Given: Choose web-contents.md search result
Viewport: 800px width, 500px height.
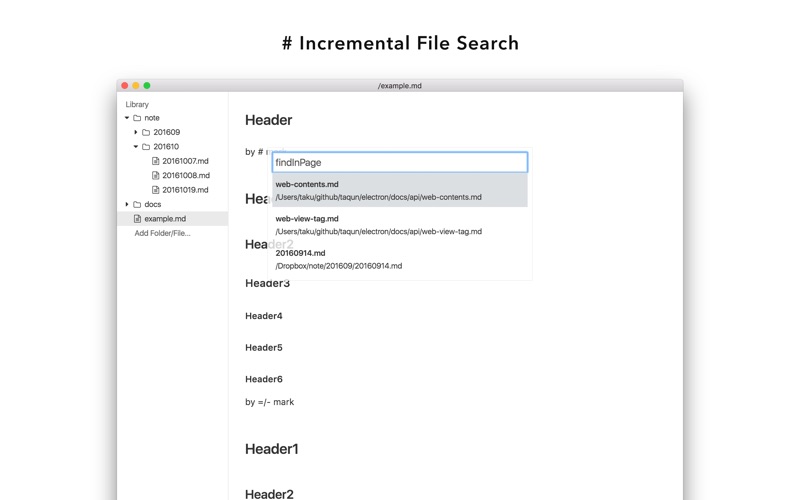Looking at the screenshot, I should (400, 190).
